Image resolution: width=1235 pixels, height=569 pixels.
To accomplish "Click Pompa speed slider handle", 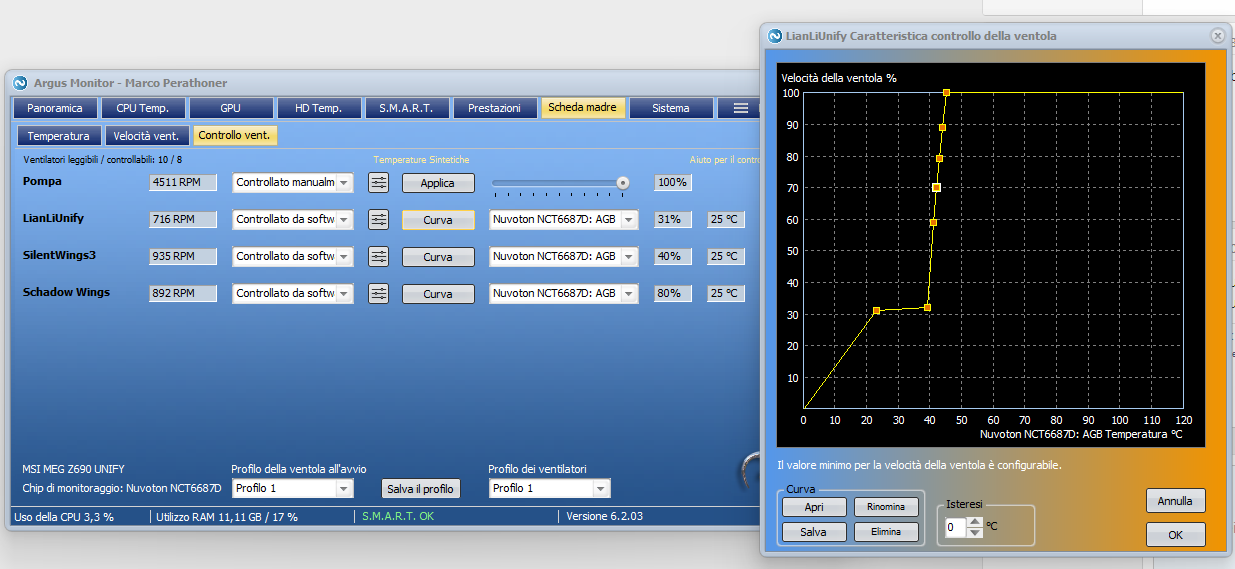I will click(x=623, y=183).
